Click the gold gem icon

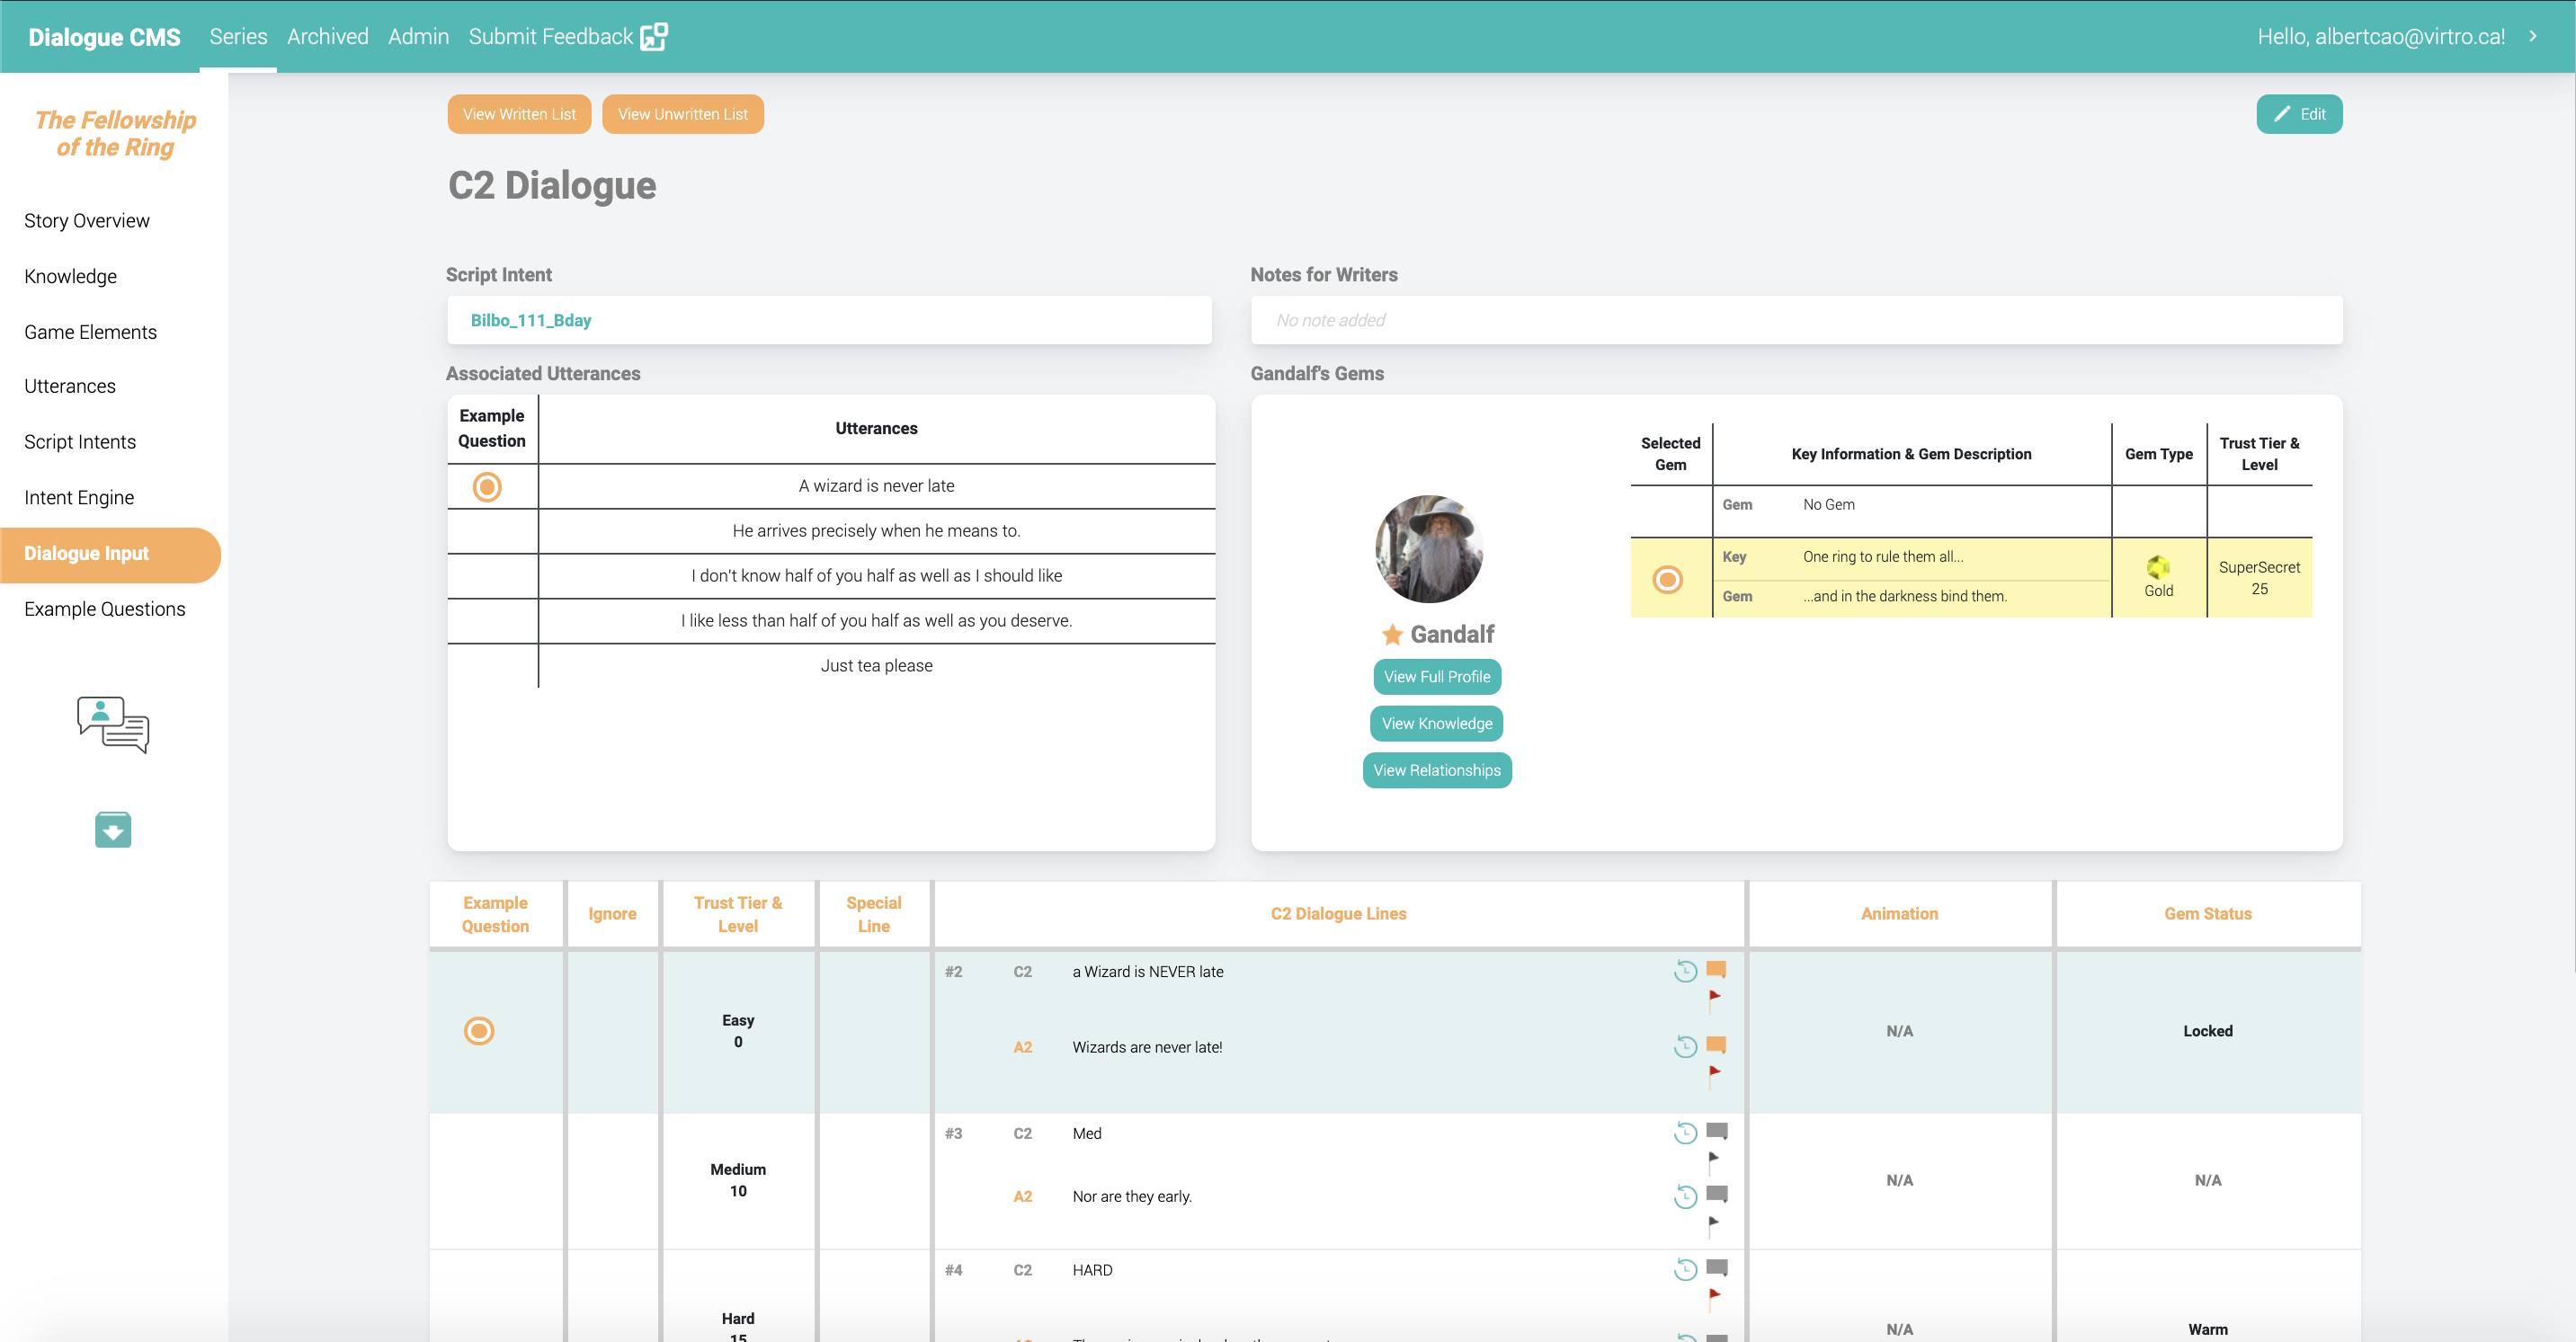coord(2158,567)
